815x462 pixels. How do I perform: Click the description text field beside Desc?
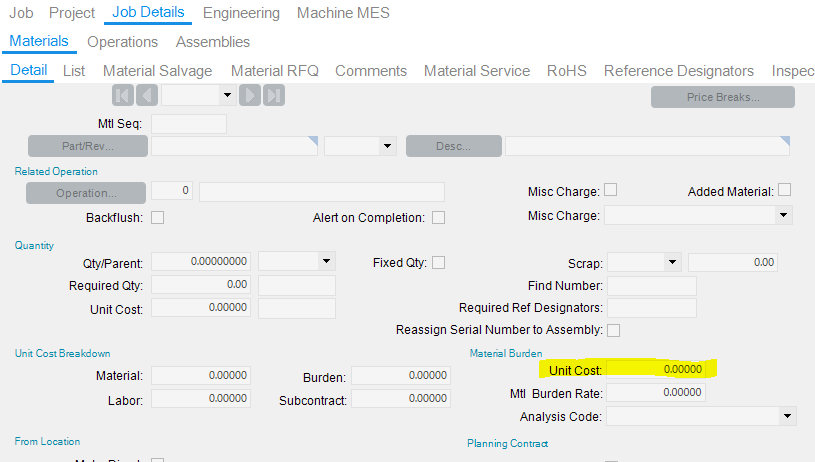[648, 146]
